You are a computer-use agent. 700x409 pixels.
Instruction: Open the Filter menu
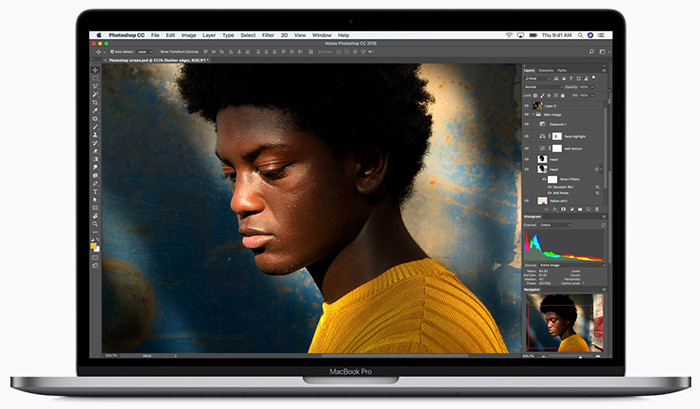267,35
